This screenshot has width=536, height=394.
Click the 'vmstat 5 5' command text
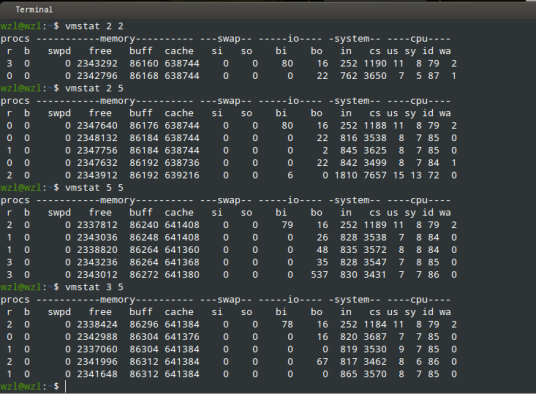coord(94,188)
